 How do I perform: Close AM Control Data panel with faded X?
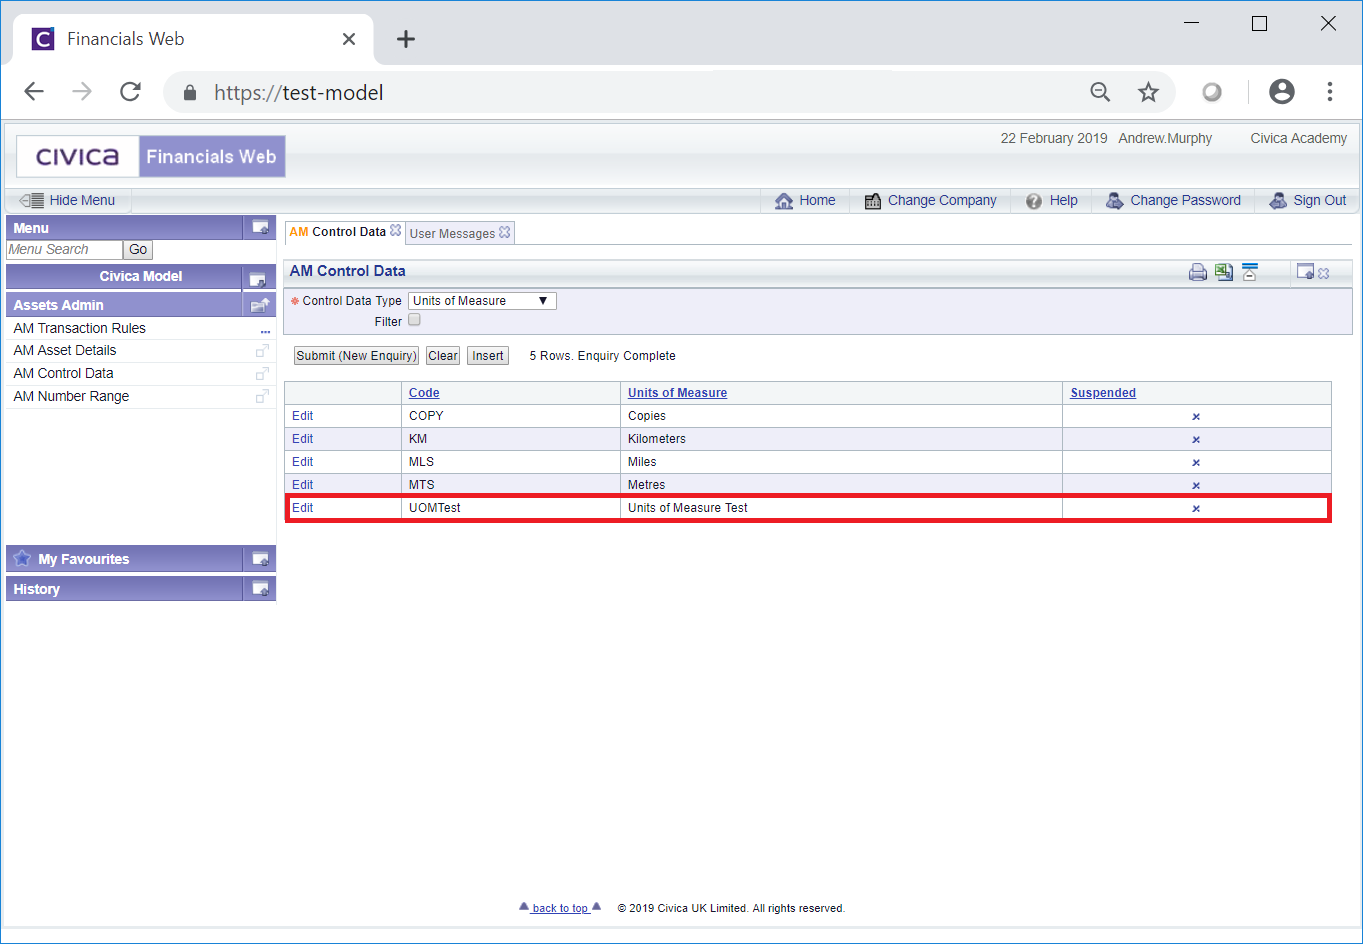[x=1324, y=273]
